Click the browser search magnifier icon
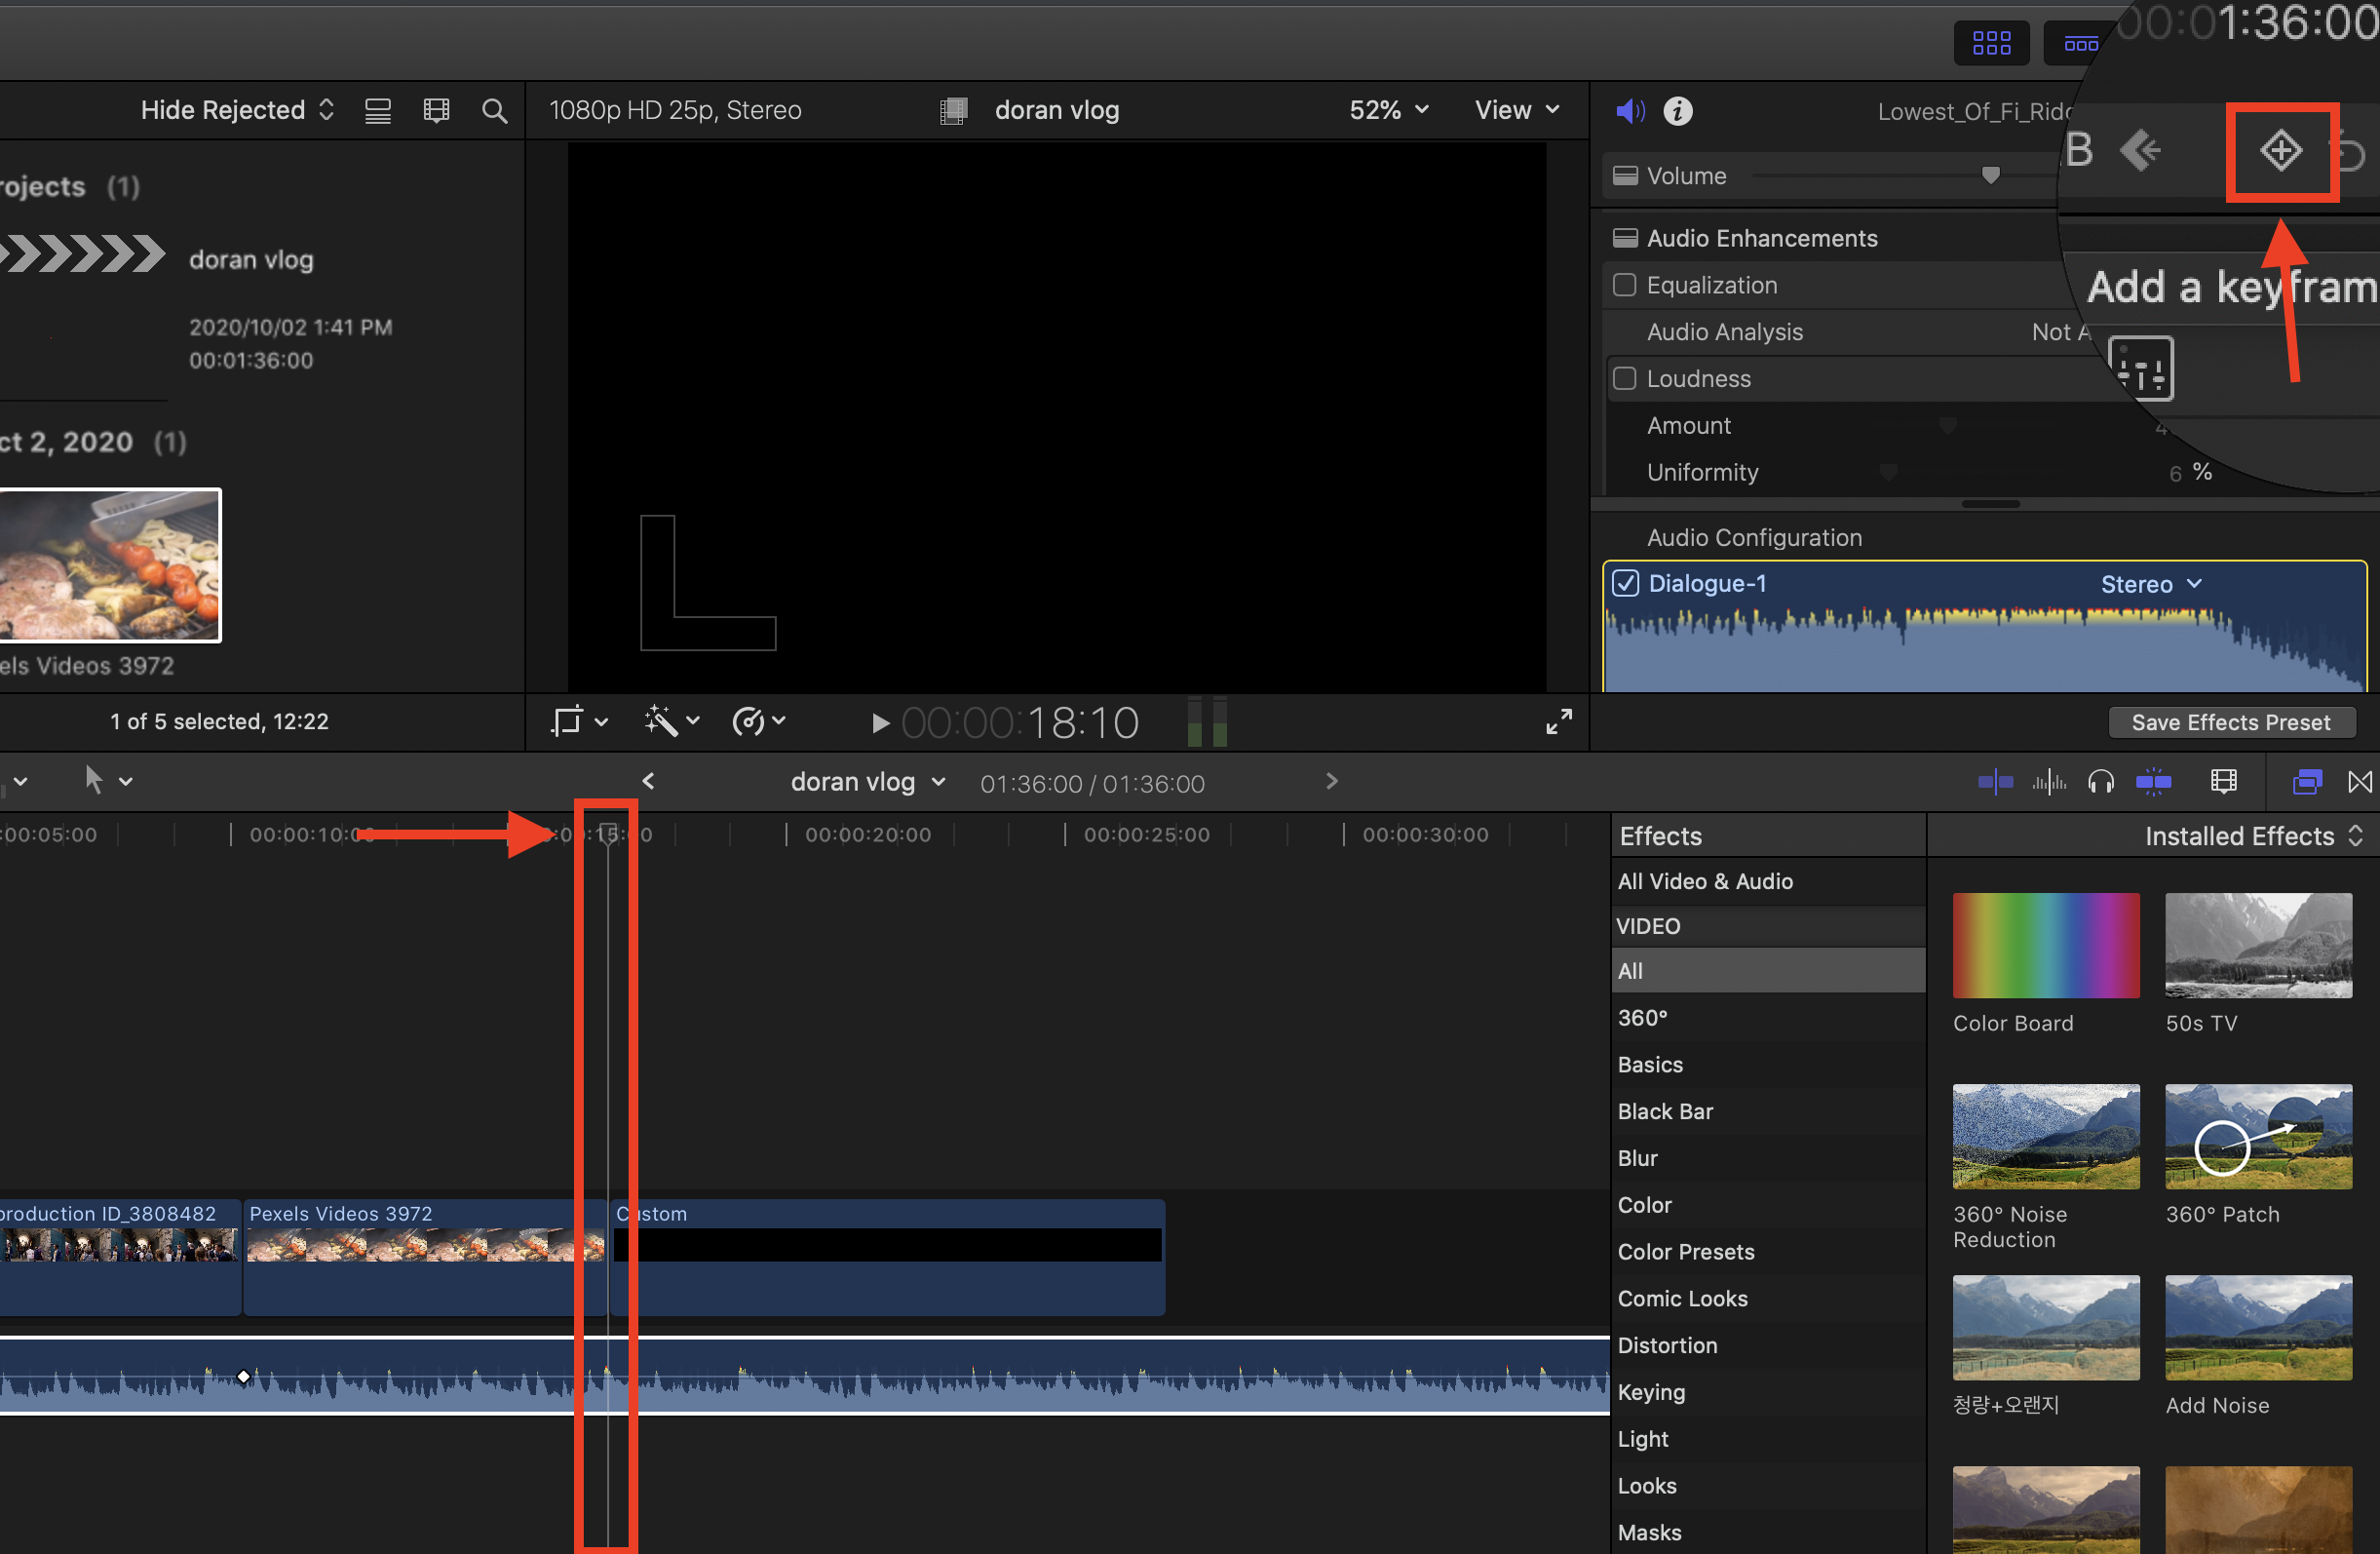 point(494,111)
